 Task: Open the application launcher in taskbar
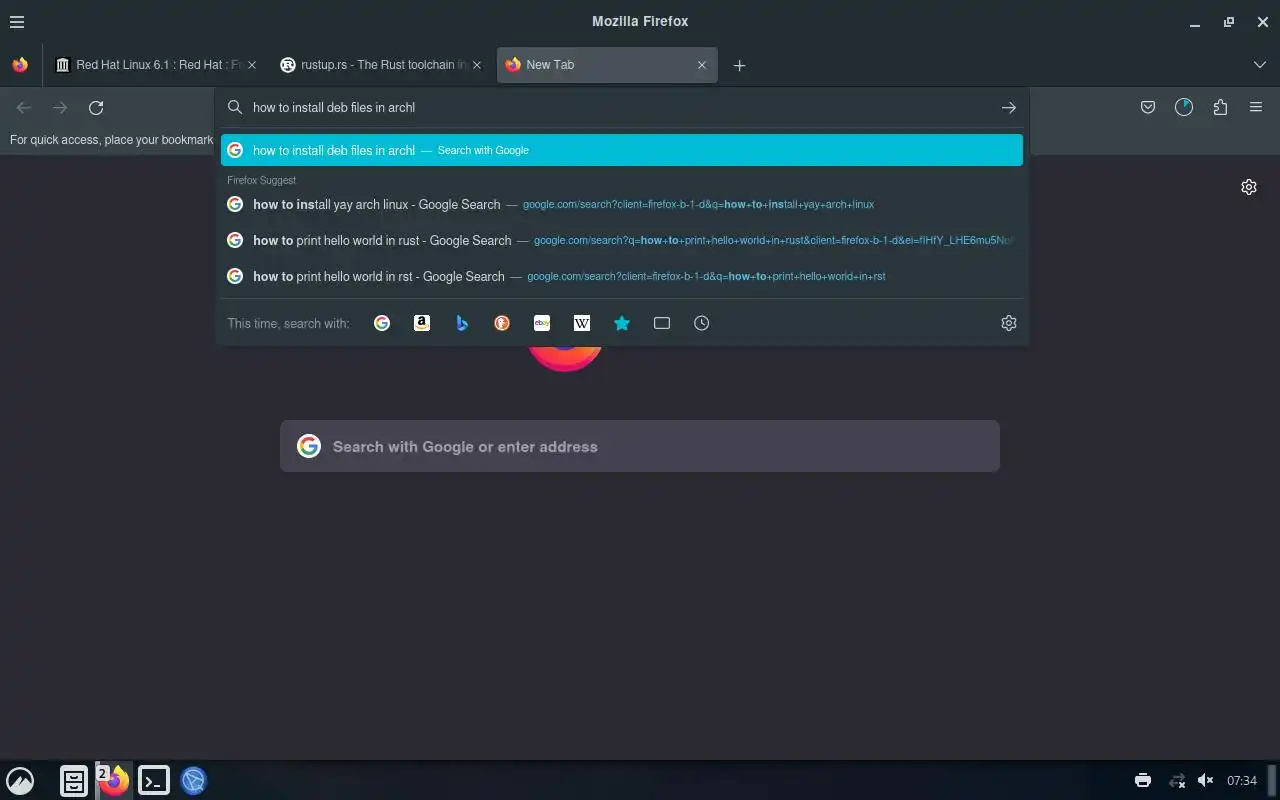[20, 781]
